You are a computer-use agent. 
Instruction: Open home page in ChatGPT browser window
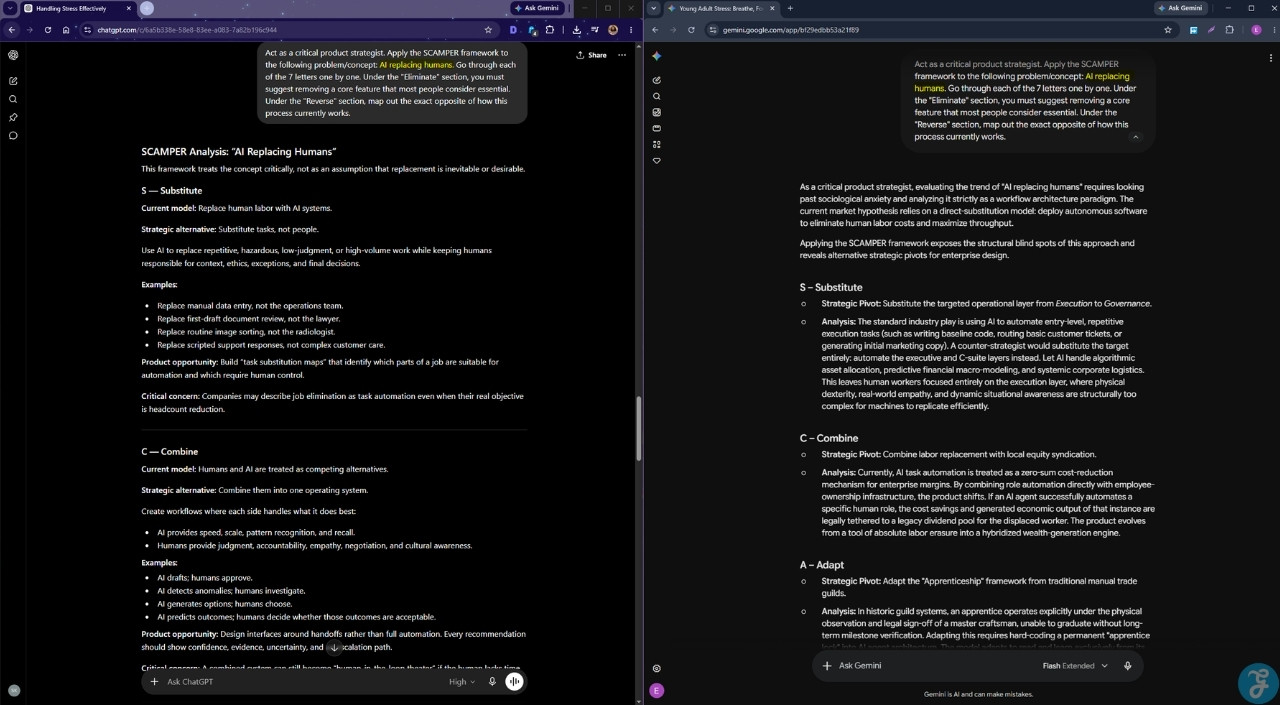[66, 30]
